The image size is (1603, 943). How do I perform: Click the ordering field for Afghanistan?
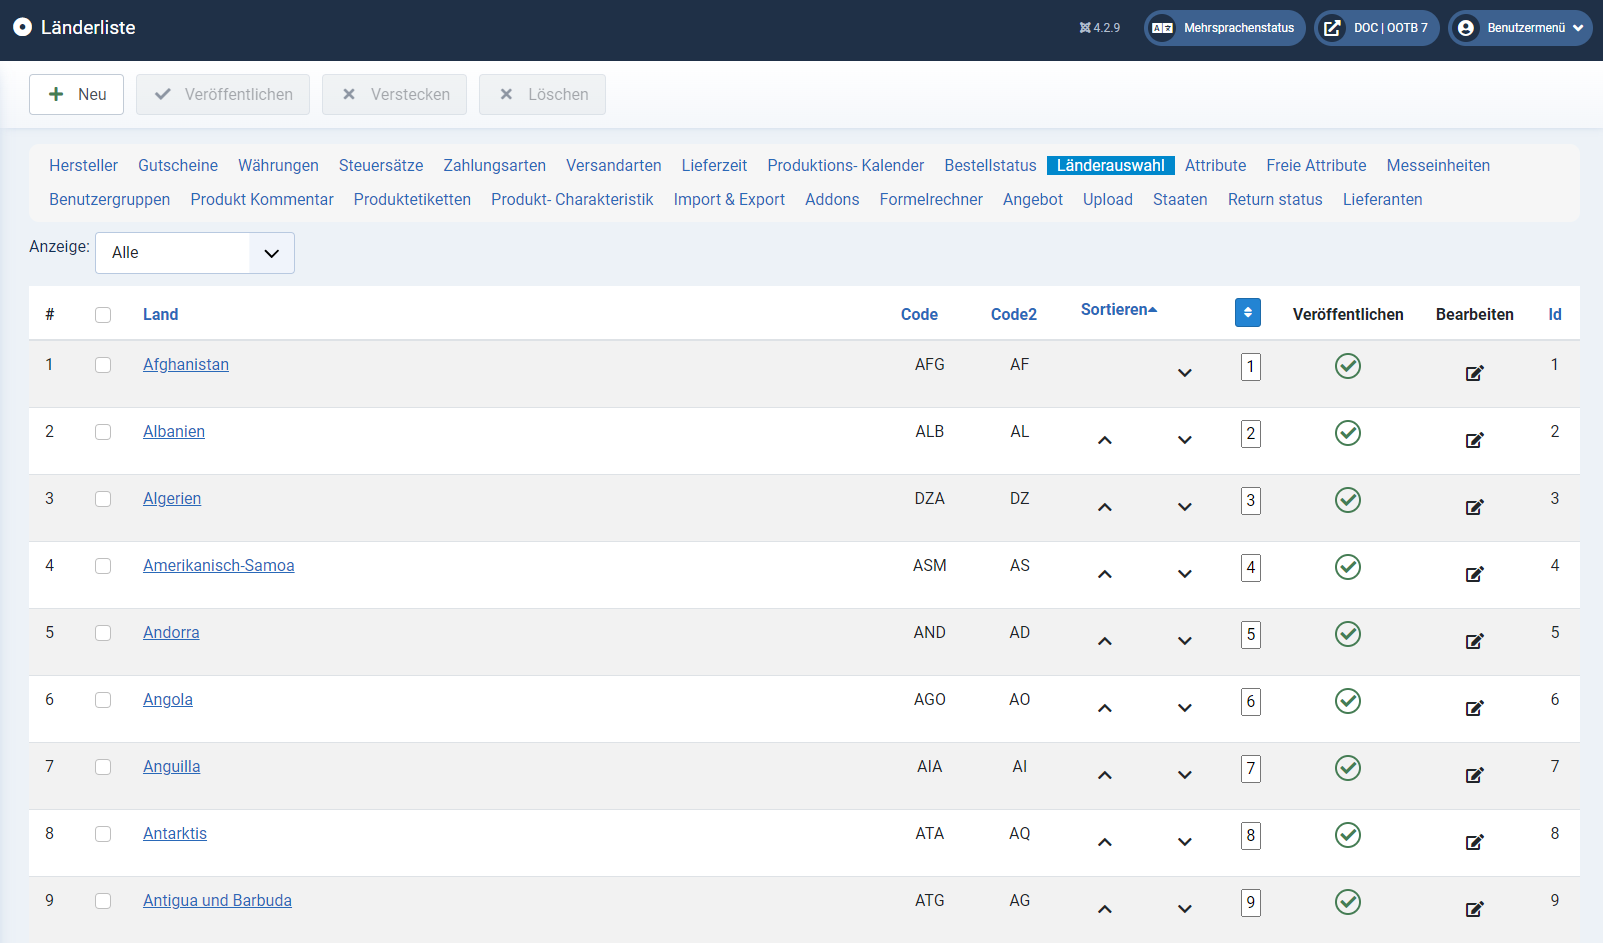click(x=1250, y=366)
